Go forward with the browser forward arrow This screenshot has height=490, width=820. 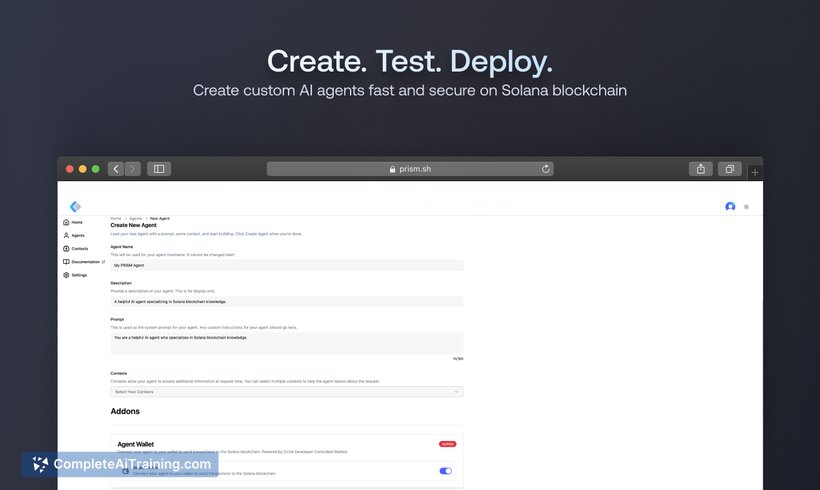point(133,169)
